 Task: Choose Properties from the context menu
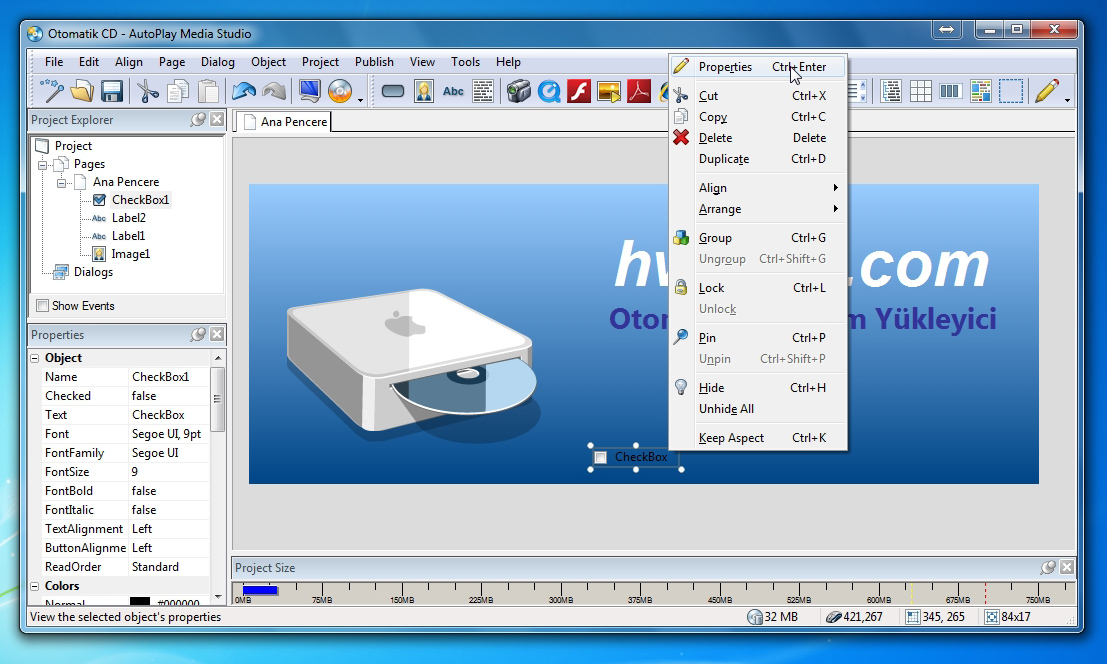pyautogui.click(x=758, y=67)
